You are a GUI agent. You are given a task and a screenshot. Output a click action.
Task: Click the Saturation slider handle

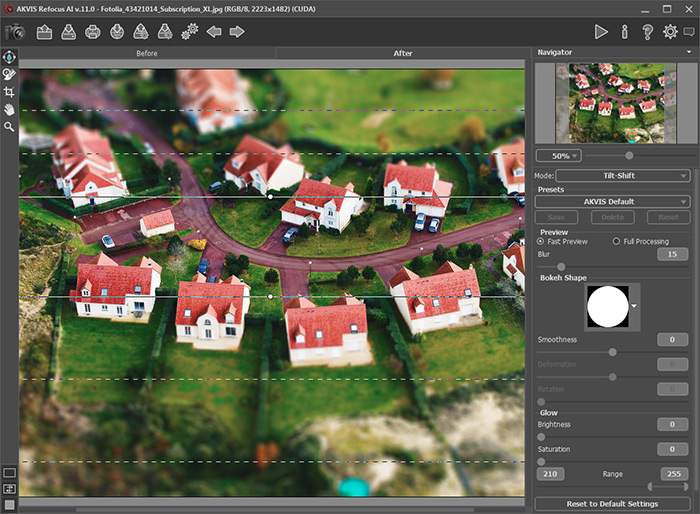click(x=541, y=462)
